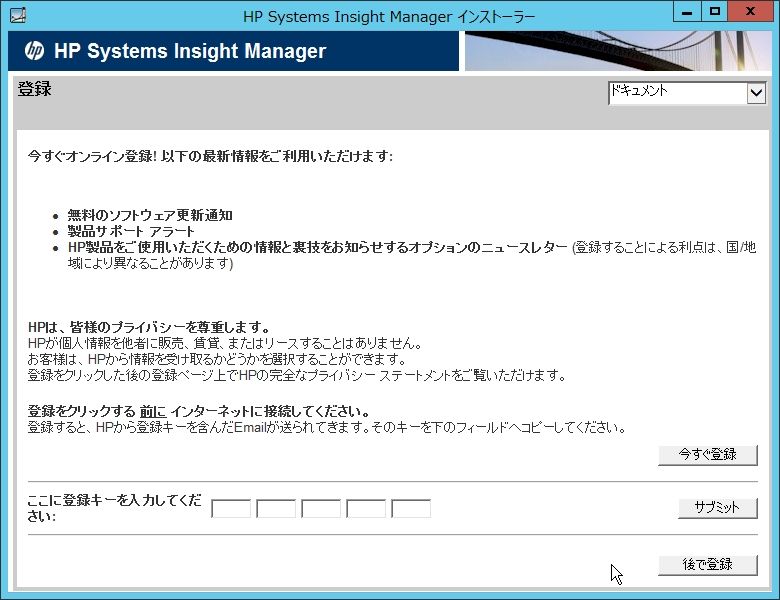780x600 pixels.
Task: Click the HP logo in the banner
Action: 34,51
